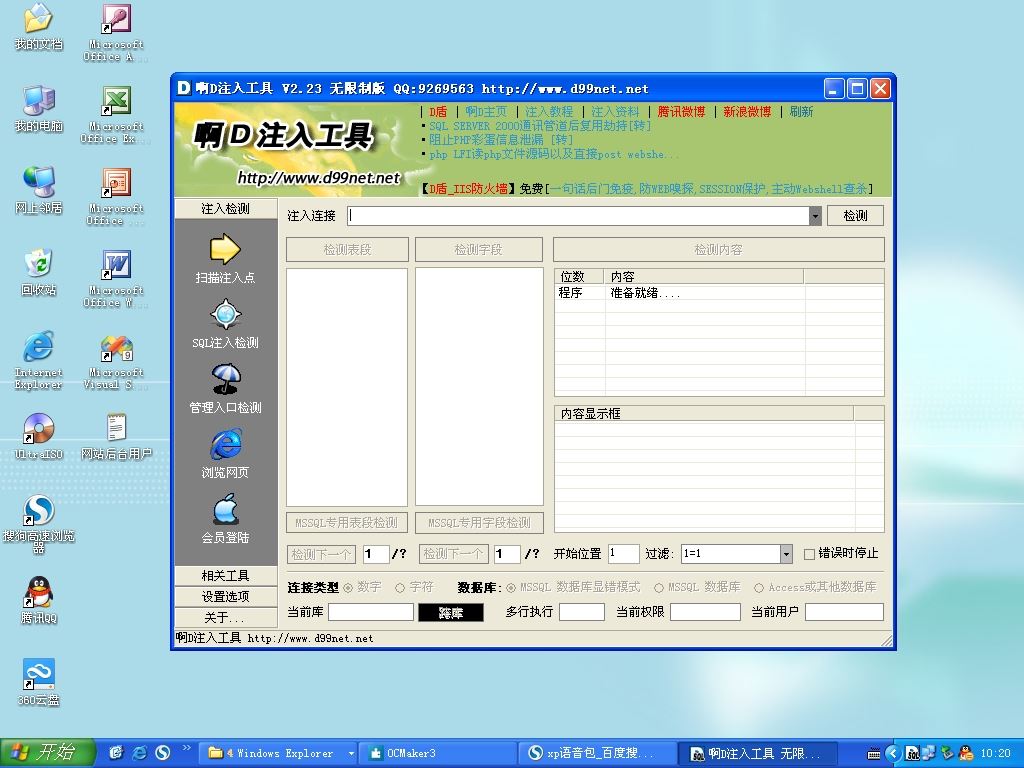Viewport: 1024px width, 768px height.
Task: Switch to 设置选项 sidebar tab
Action: 226,596
